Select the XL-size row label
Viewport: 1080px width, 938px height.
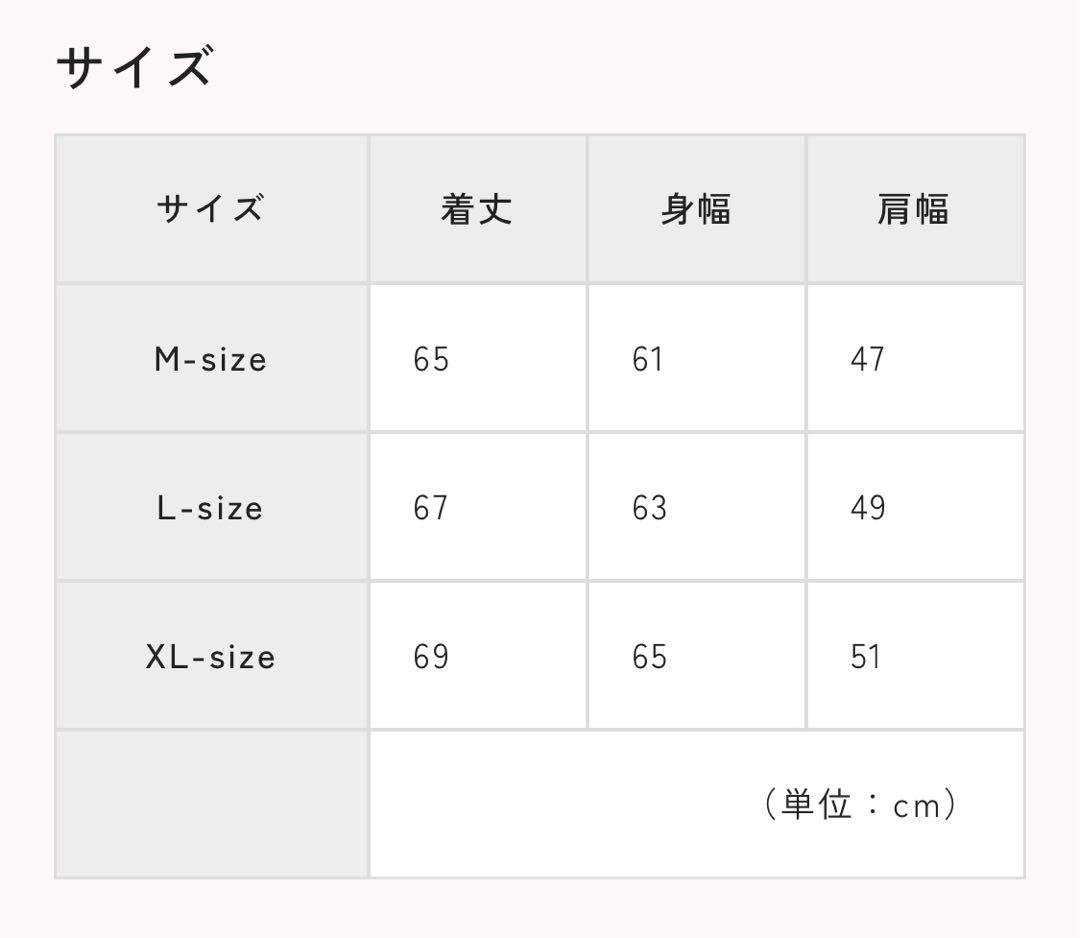coord(210,657)
